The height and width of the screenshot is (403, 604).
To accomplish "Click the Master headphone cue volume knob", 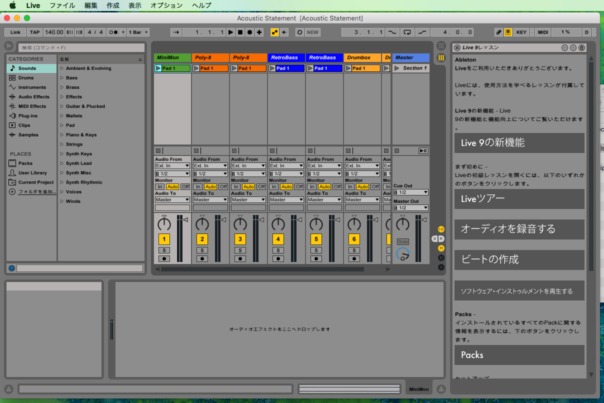I will [x=403, y=254].
